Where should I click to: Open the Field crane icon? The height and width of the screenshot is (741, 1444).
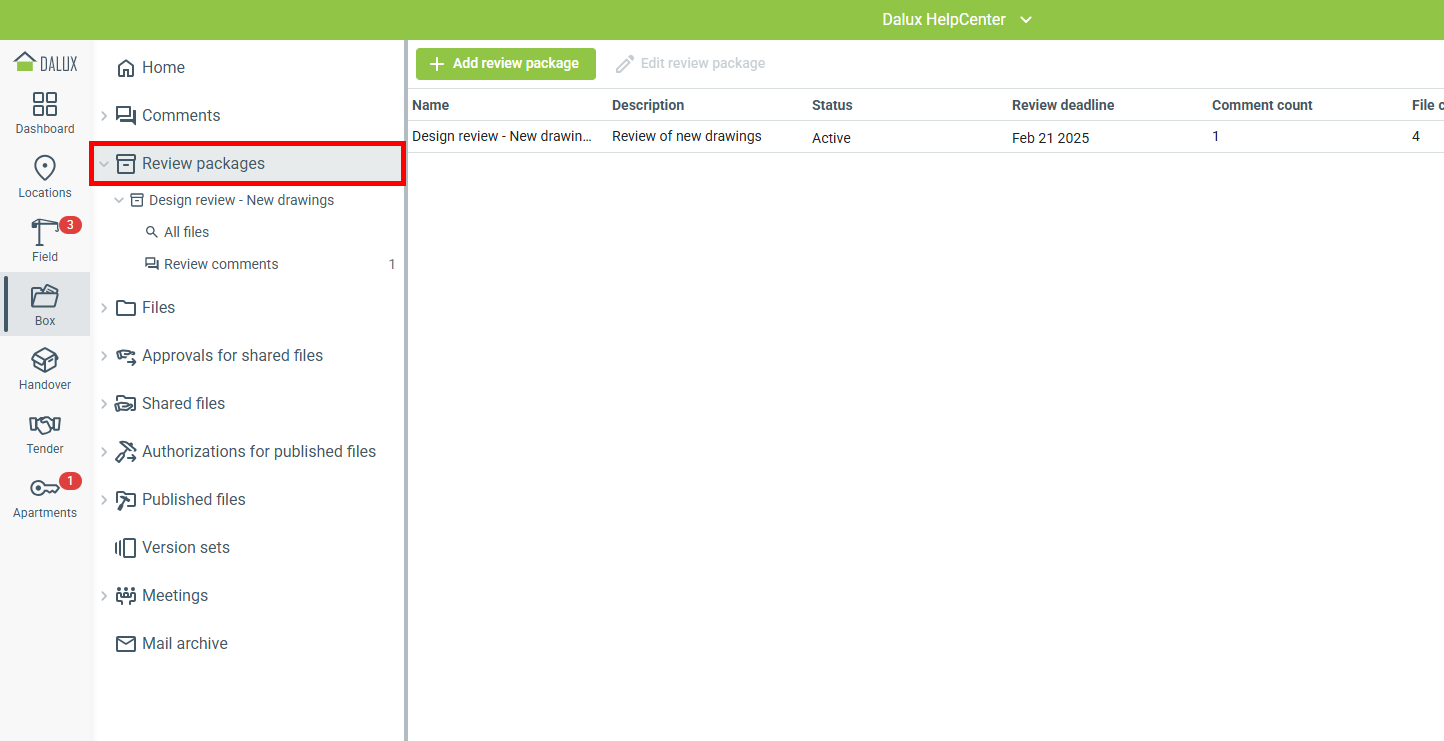tap(45, 233)
